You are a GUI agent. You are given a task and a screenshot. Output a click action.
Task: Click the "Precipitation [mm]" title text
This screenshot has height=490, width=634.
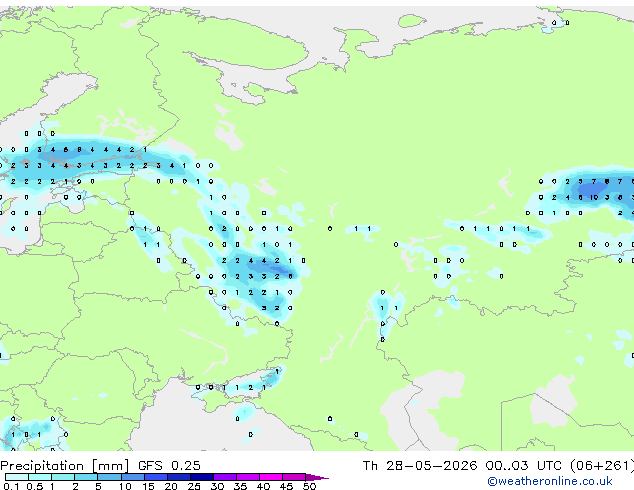pos(64,466)
